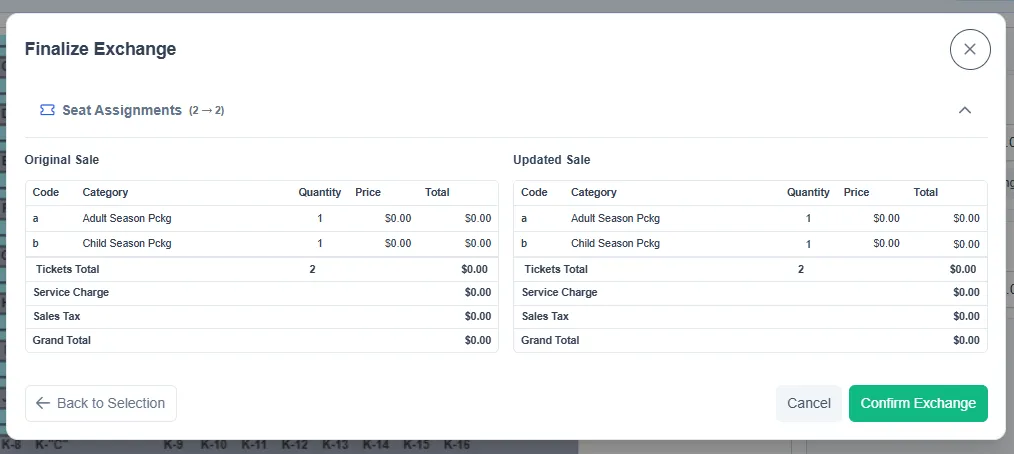Click the Updated Sale Quantity column header

click(808, 192)
